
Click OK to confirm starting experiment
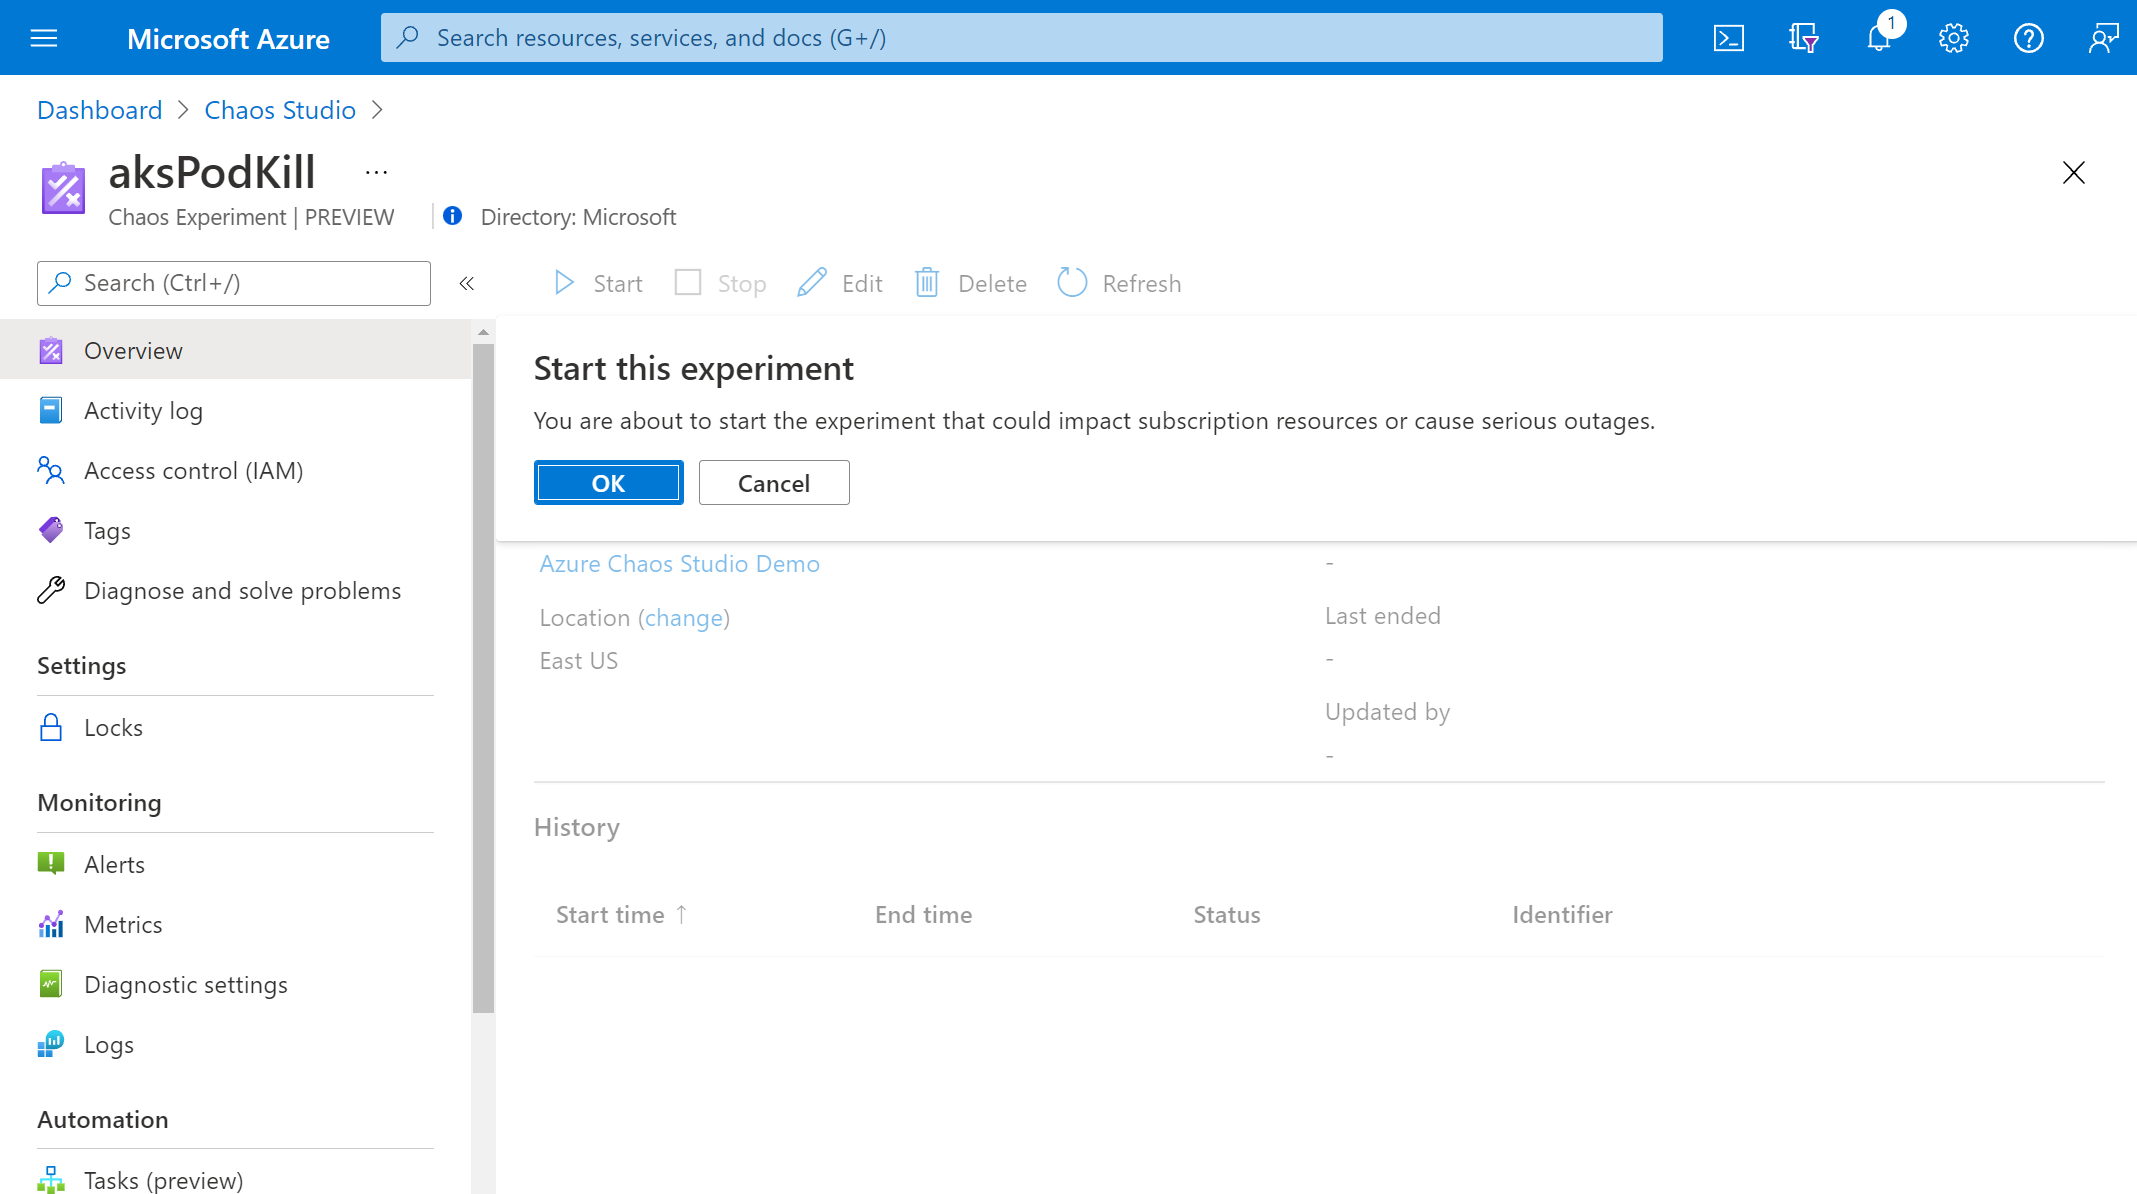(608, 483)
